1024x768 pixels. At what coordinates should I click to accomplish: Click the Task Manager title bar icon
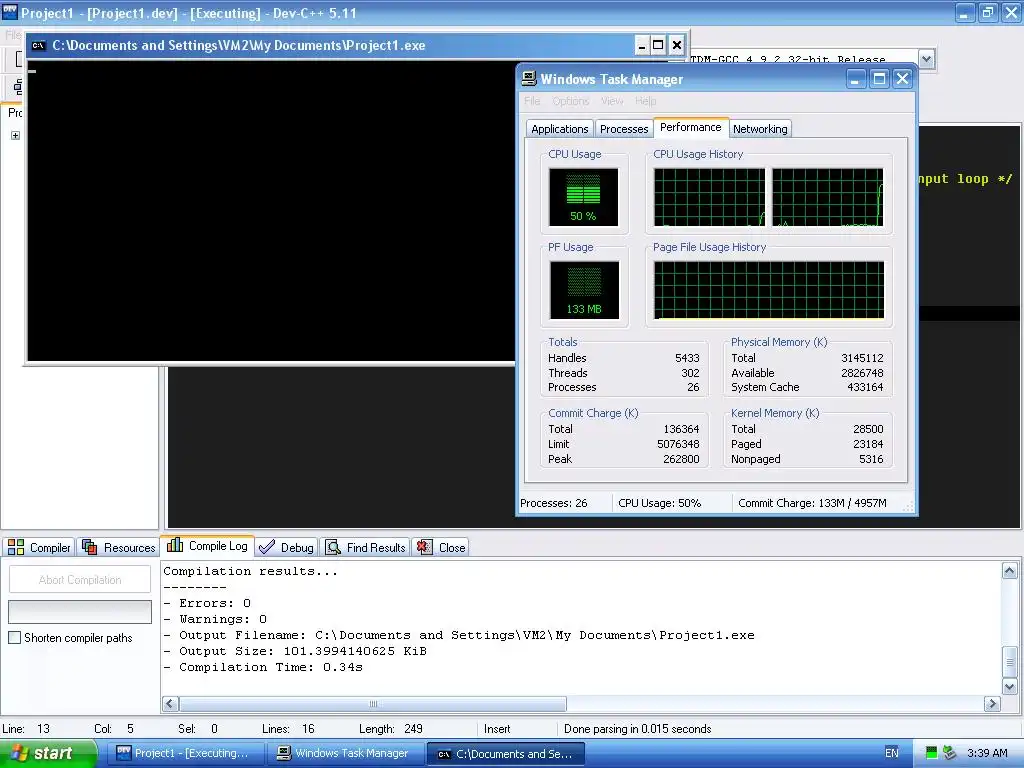528,79
